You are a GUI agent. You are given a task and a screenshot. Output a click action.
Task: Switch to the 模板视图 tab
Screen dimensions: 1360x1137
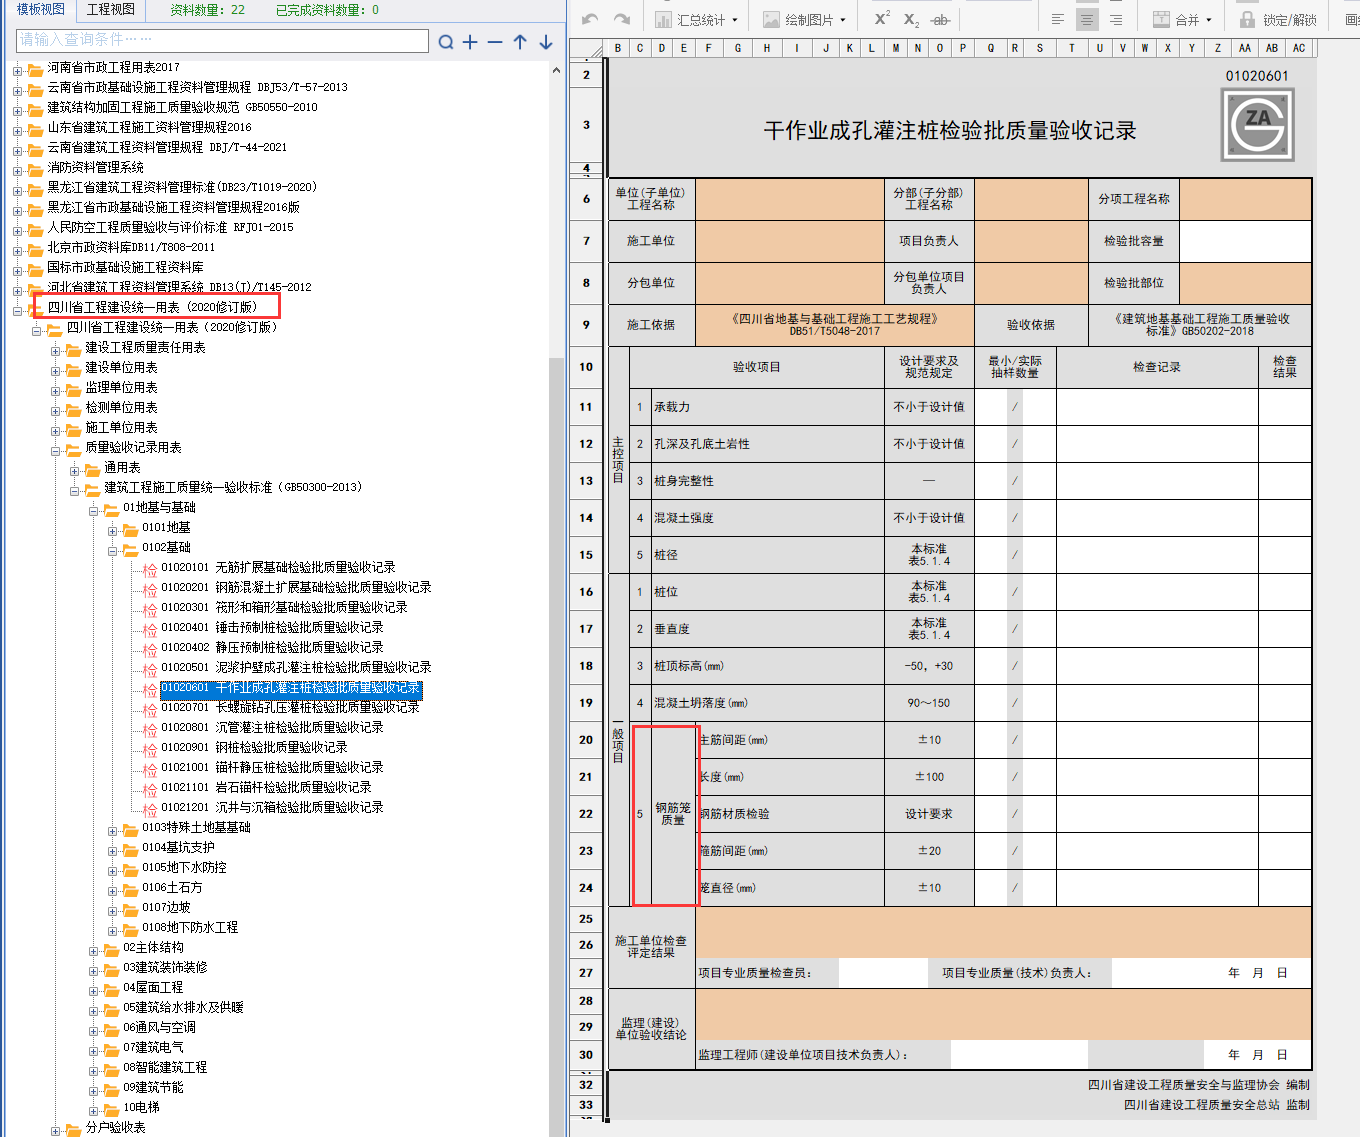(x=41, y=9)
